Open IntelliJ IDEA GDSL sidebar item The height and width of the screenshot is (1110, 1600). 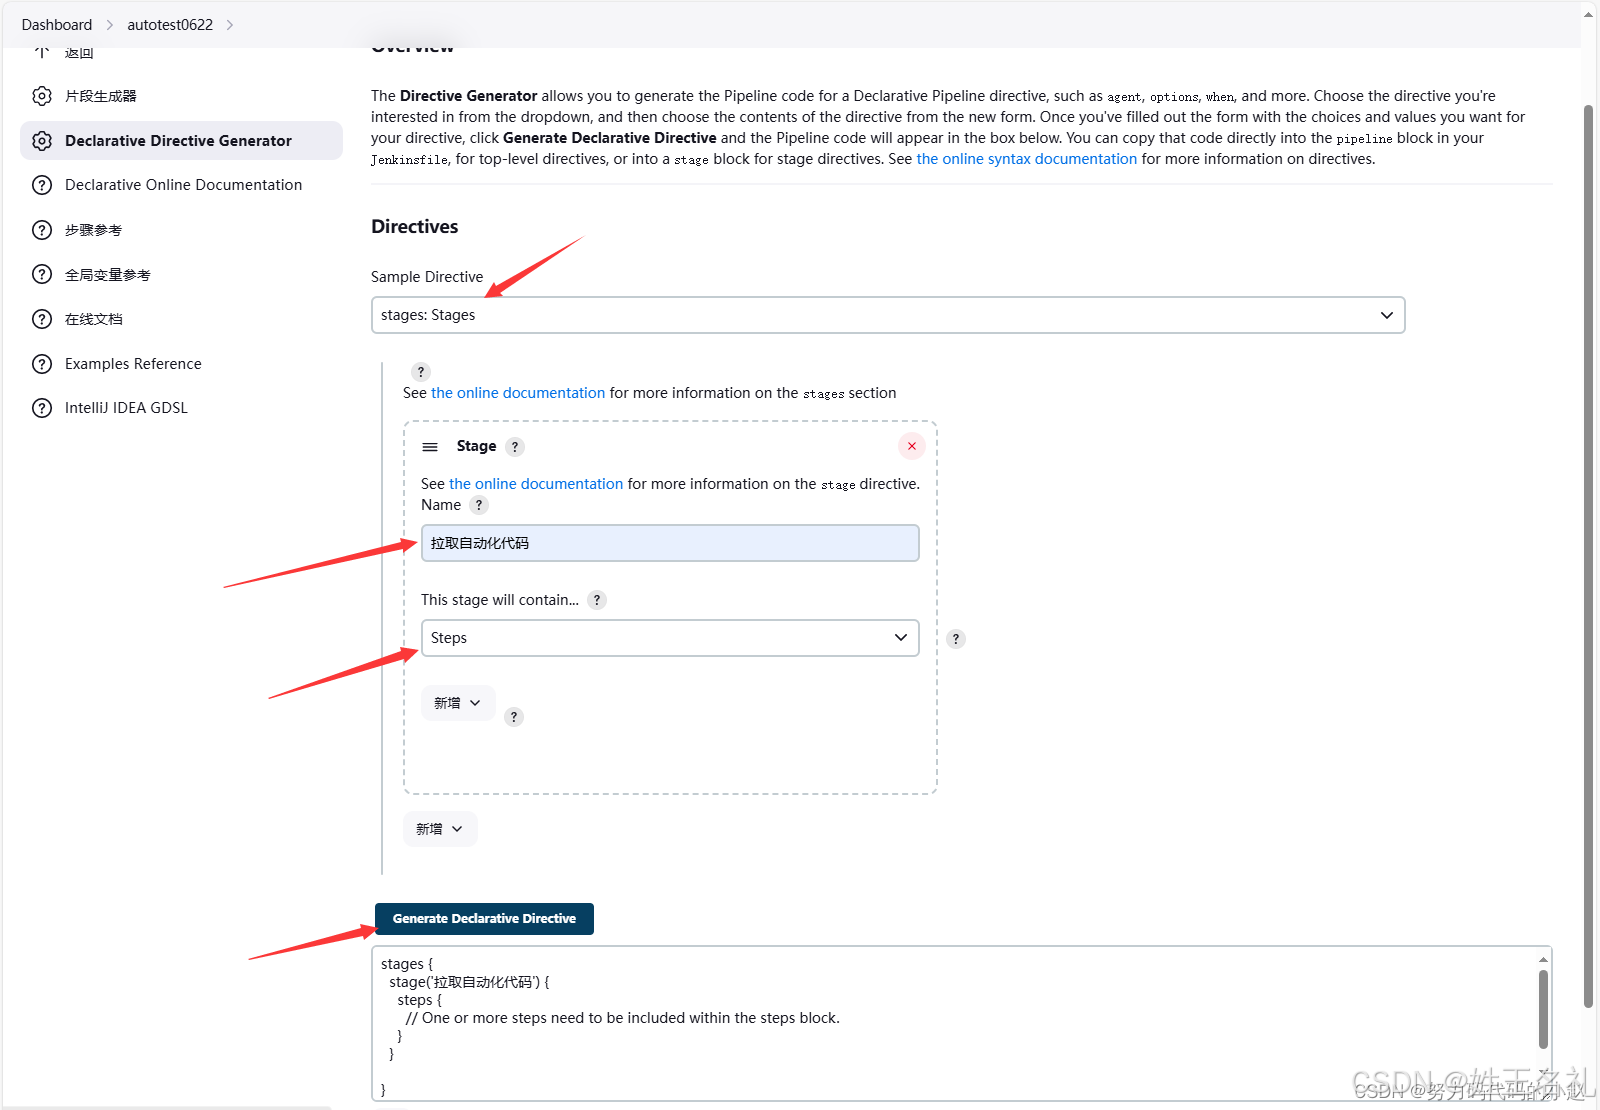[126, 408]
